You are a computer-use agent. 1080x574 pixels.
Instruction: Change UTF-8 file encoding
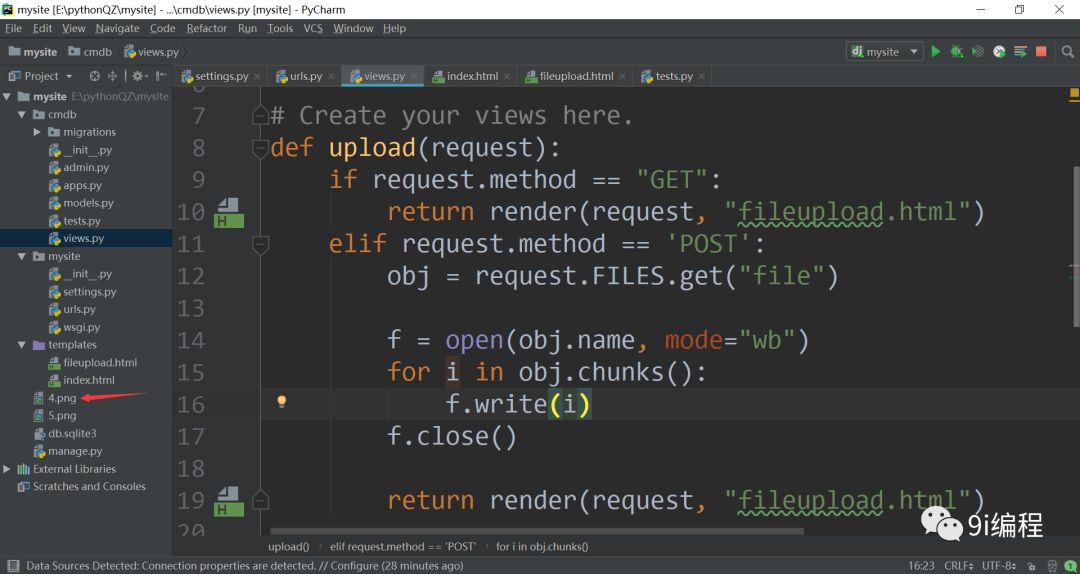coord(999,566)
